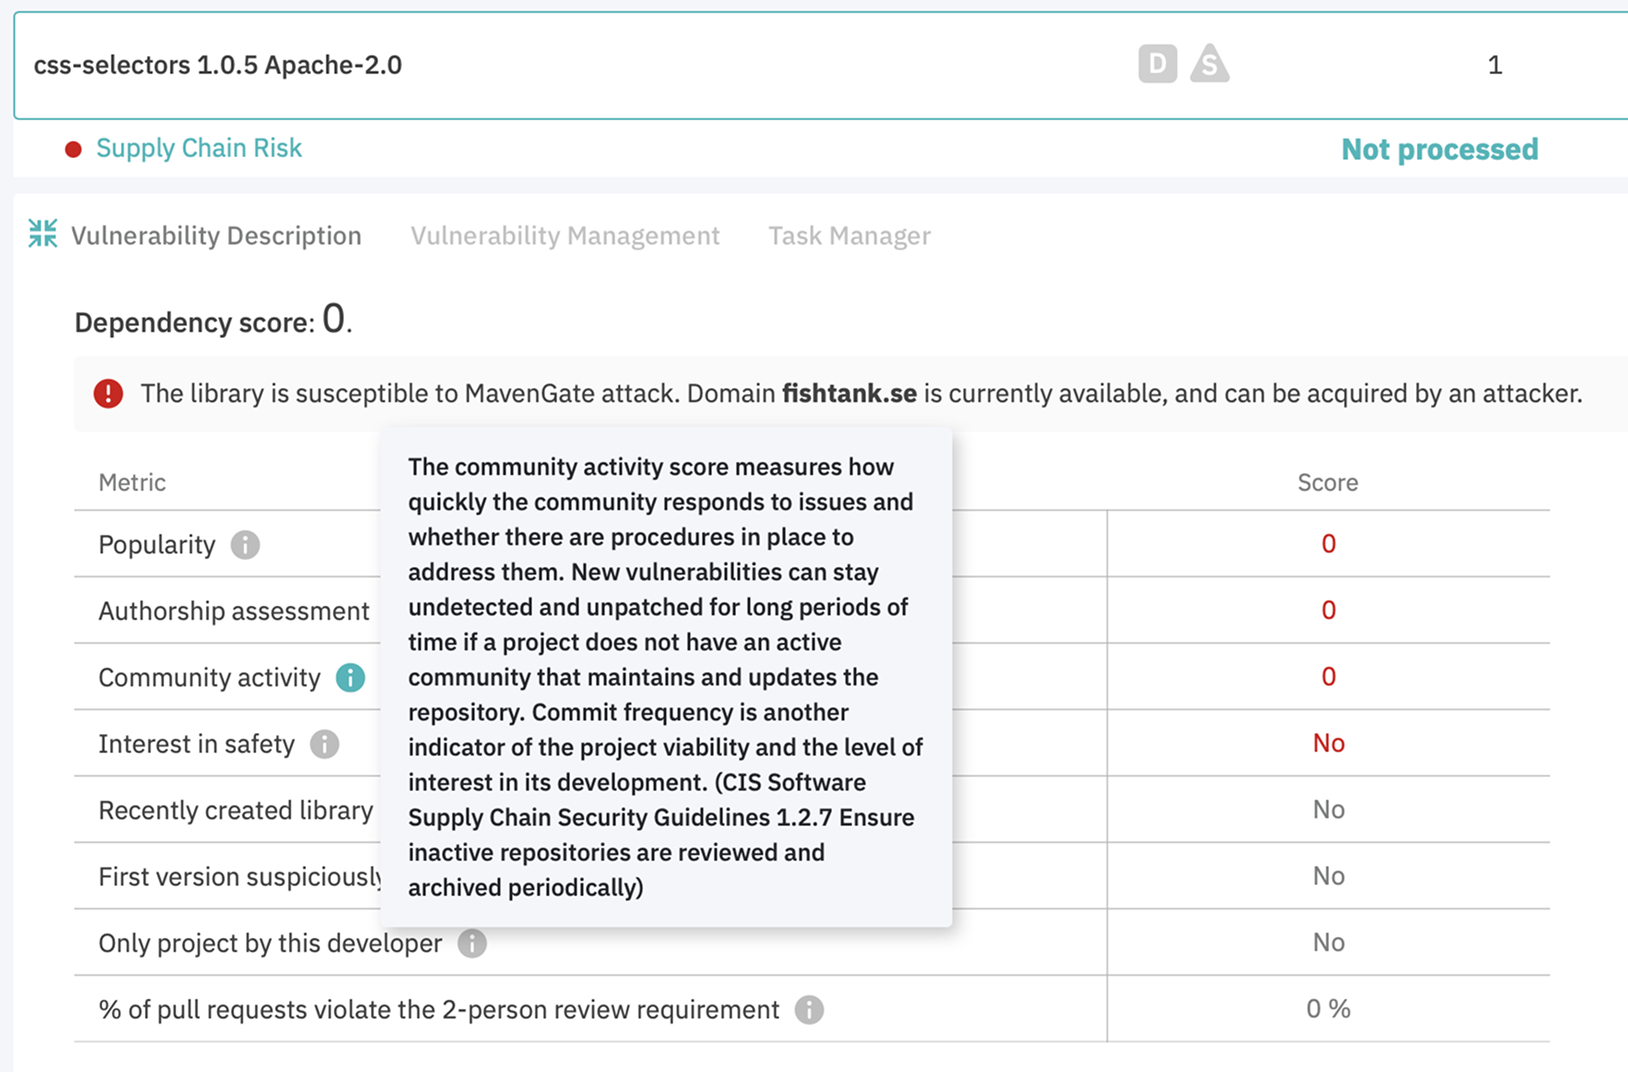
Task: Click the Popularity metric label
Action: [x=157, y=544]
